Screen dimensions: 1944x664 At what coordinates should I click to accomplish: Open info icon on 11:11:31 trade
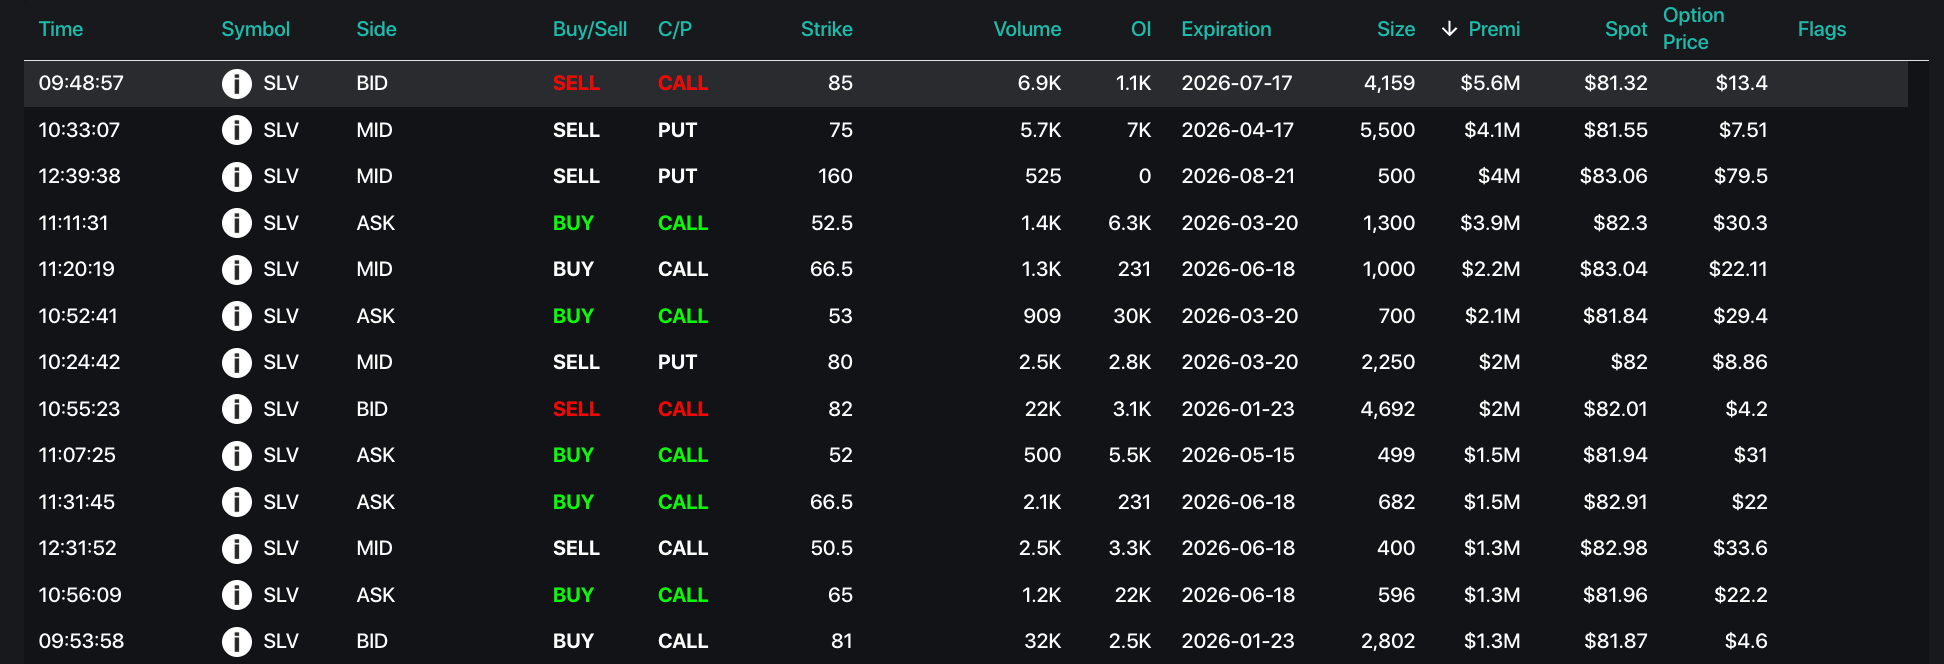pyautogui.click(x=236, y=223)
